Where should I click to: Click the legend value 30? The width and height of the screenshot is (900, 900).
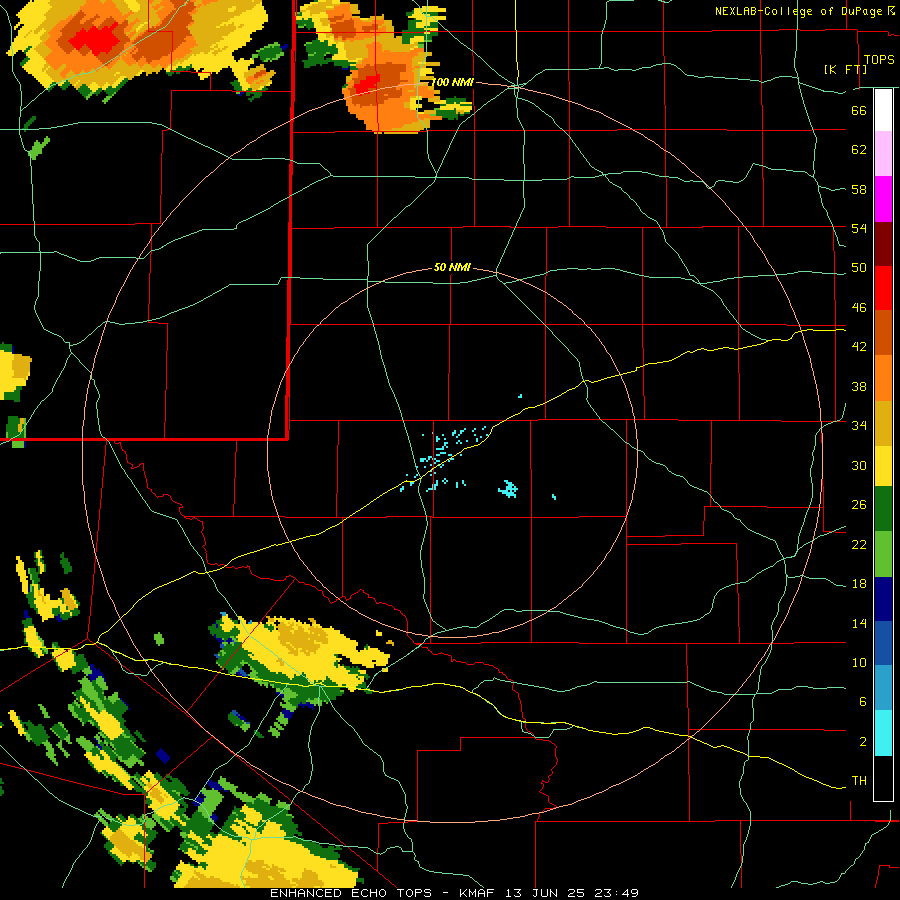(x=859, y=465)
